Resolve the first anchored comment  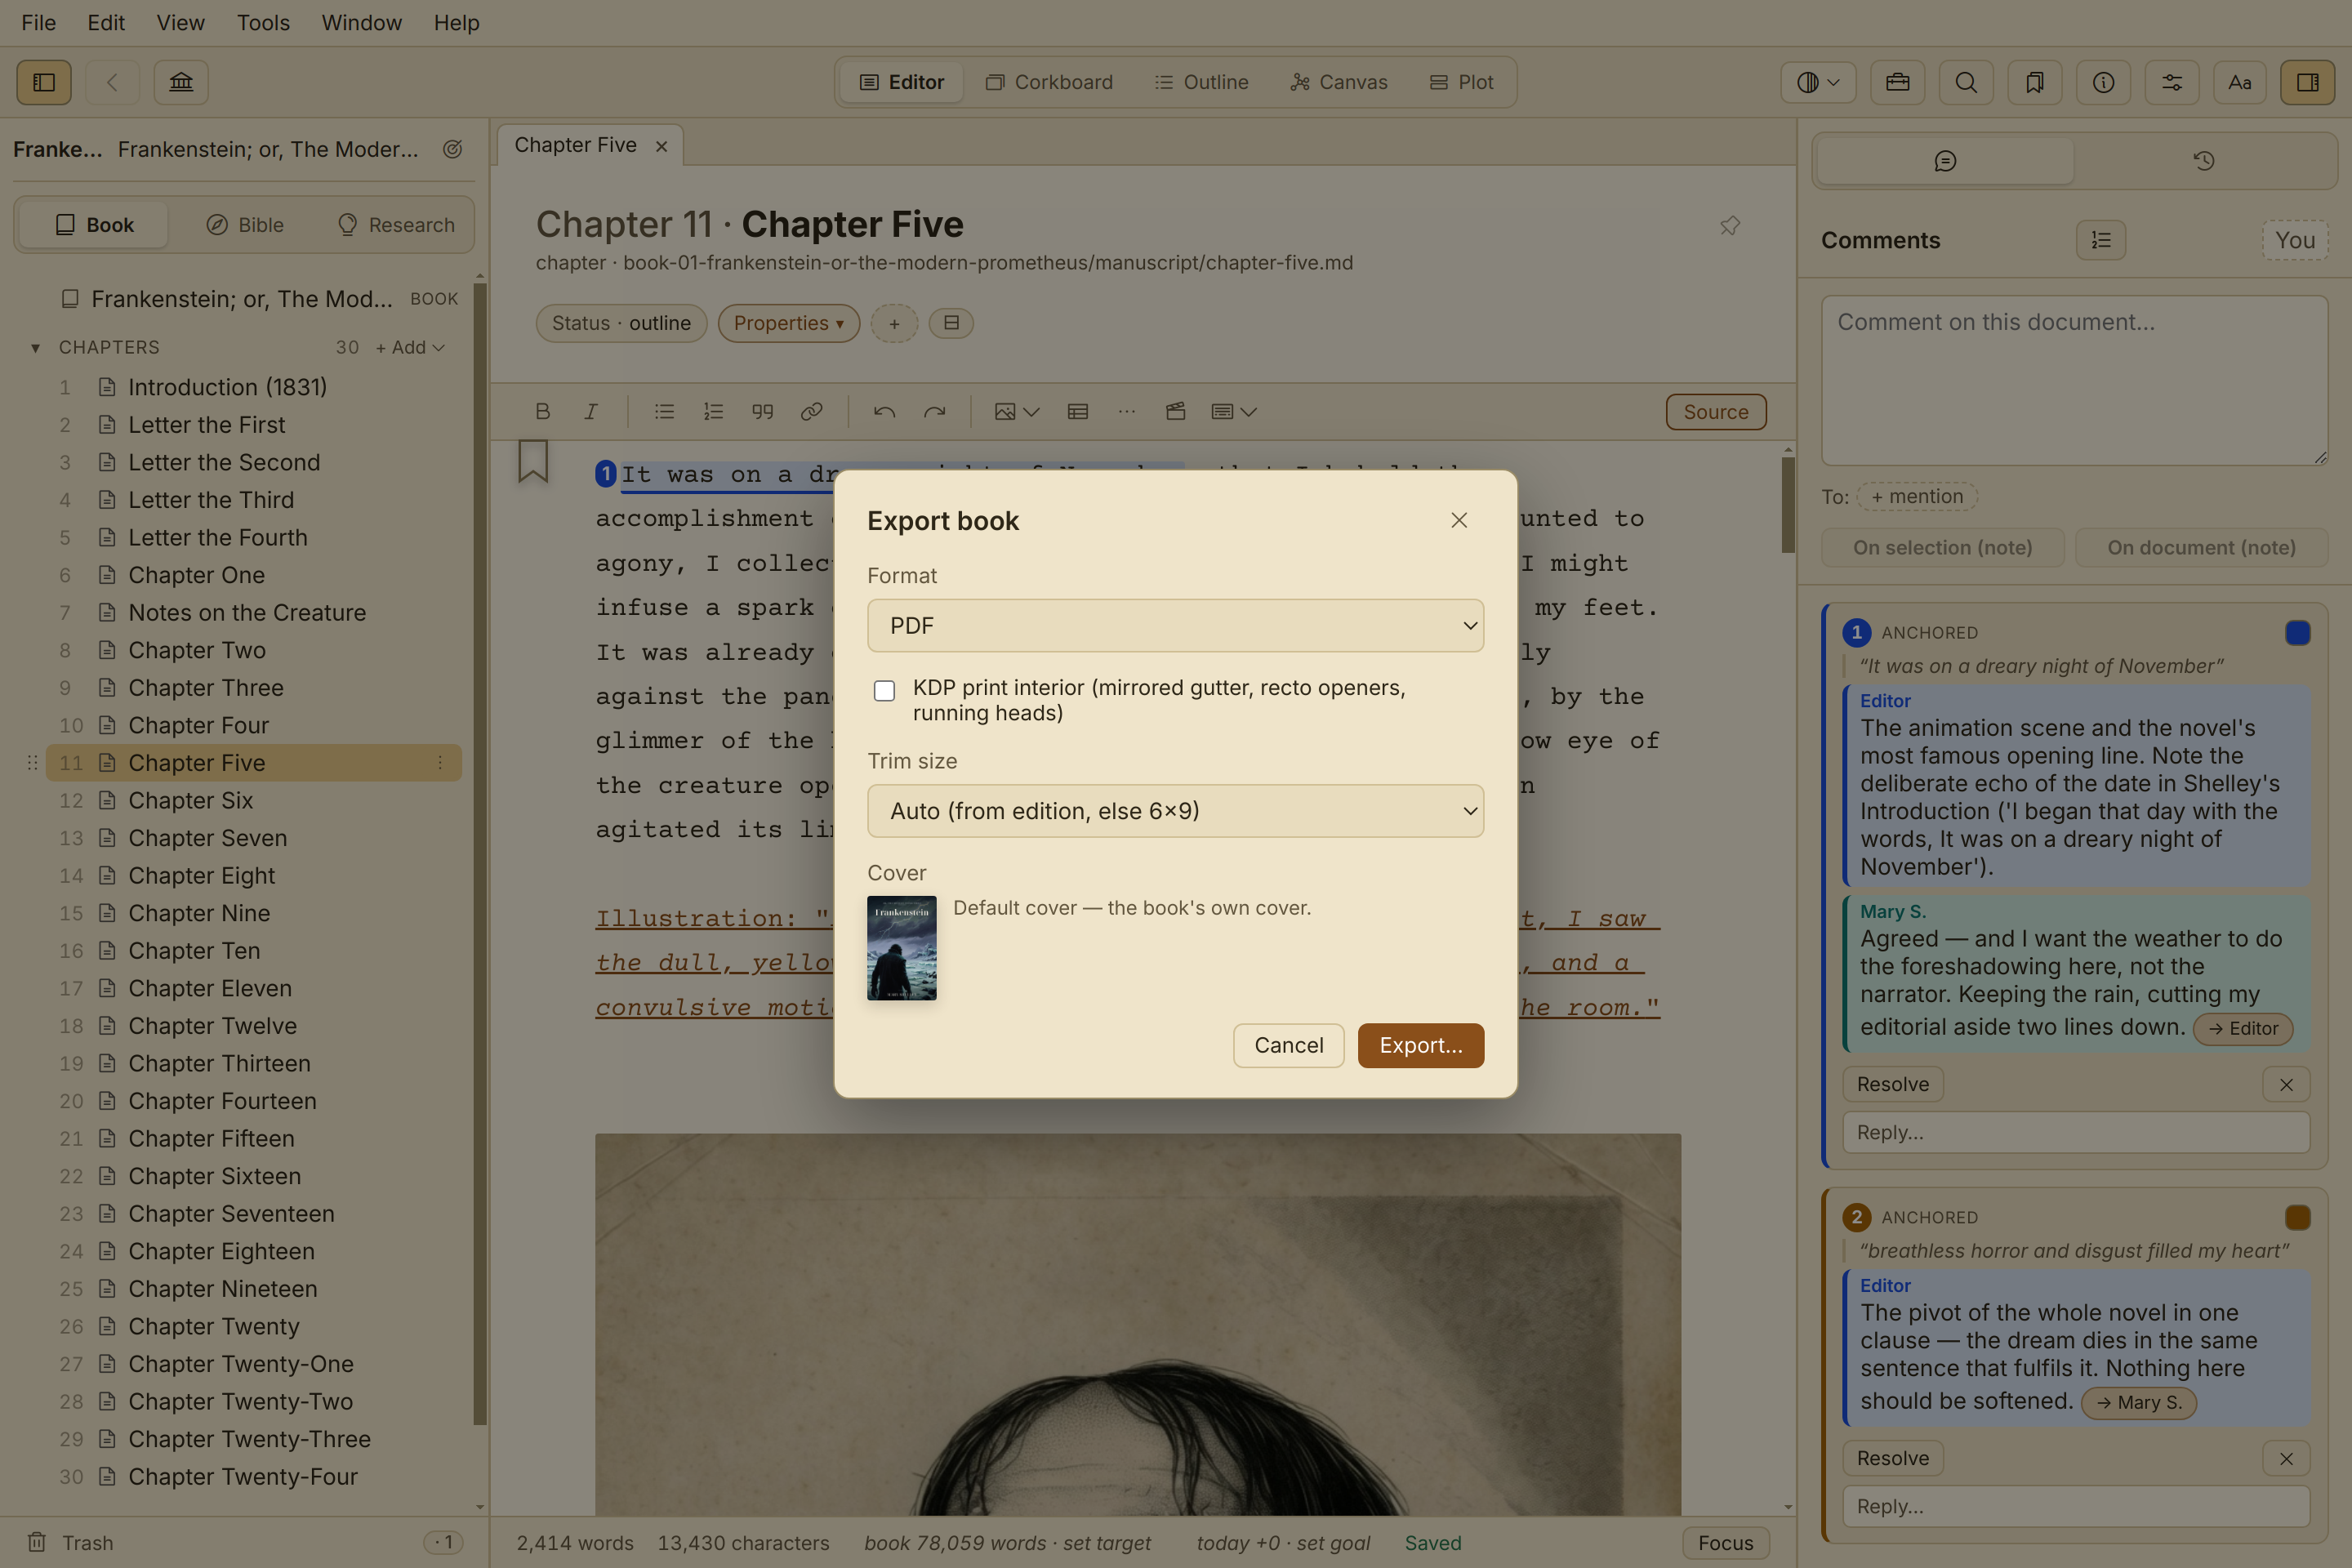pyautogui.click(x=1892, y=1084)
